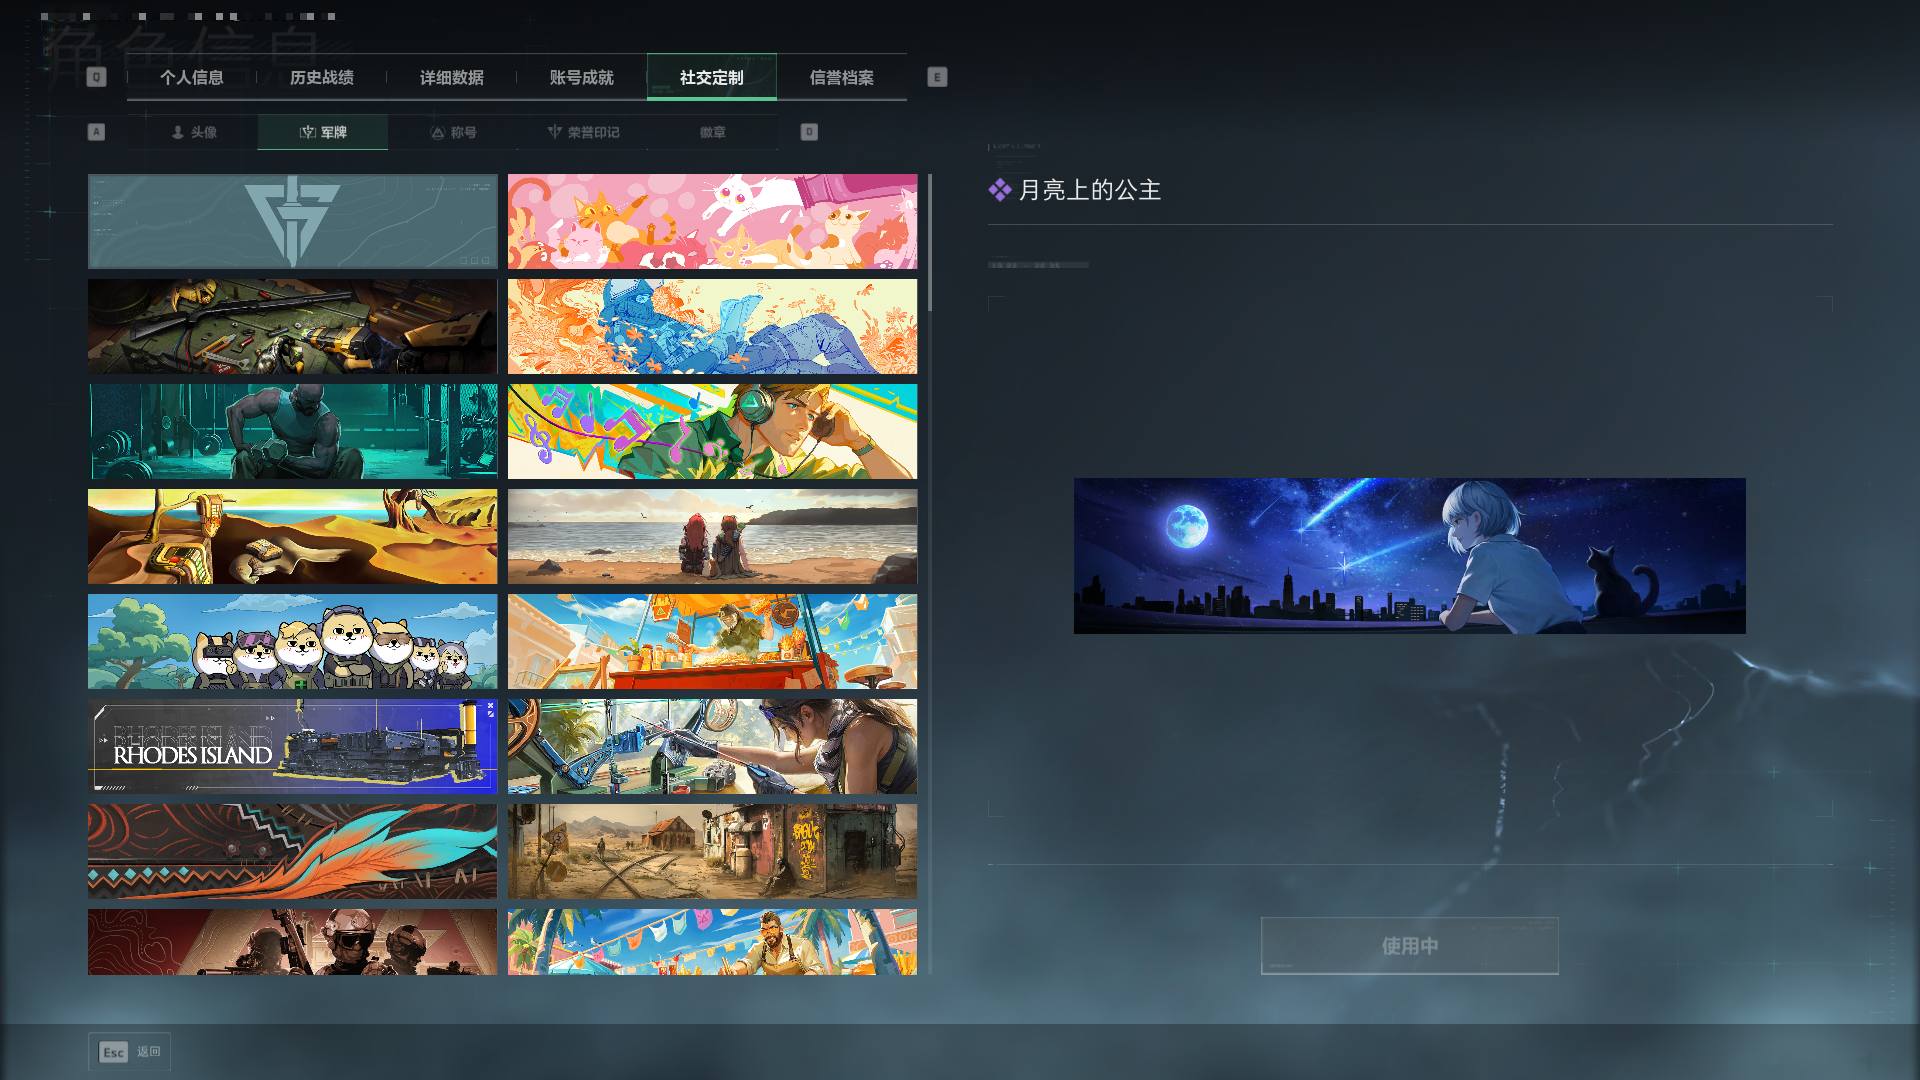Open the 详细数据 tab

452,77
